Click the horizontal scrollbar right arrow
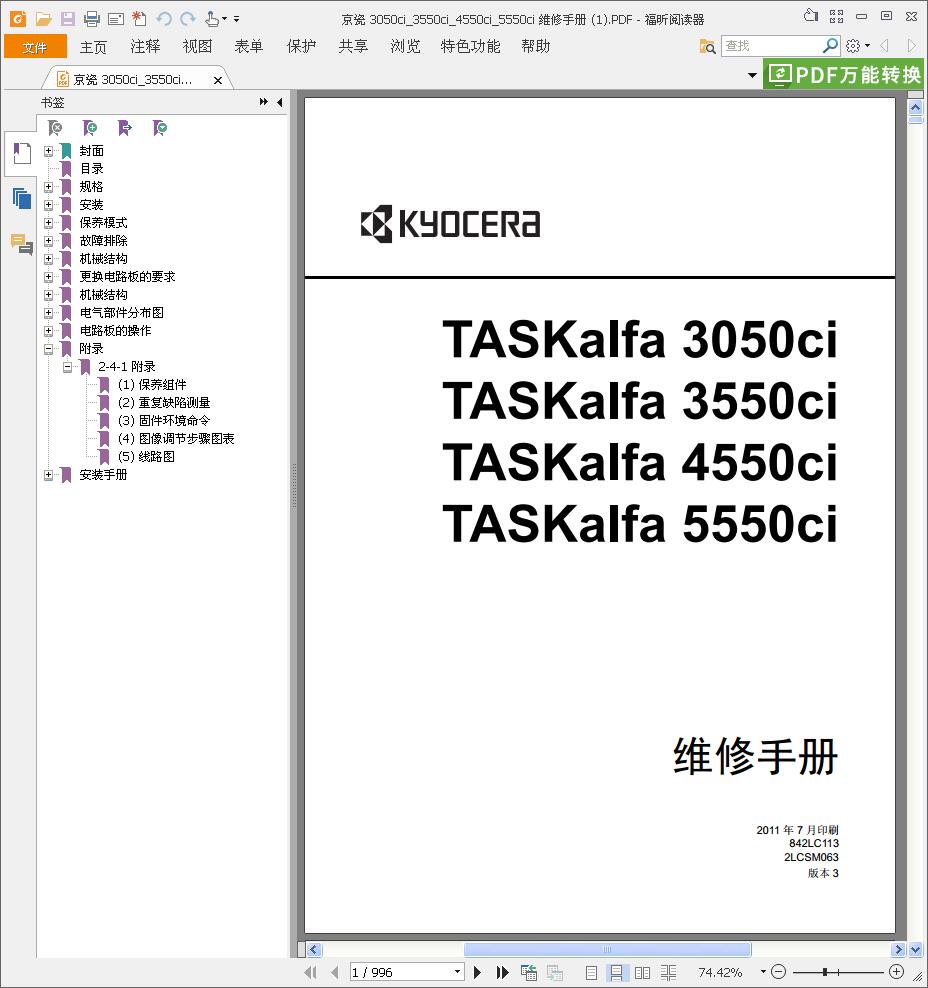The image size is (928, 988). 899,949
